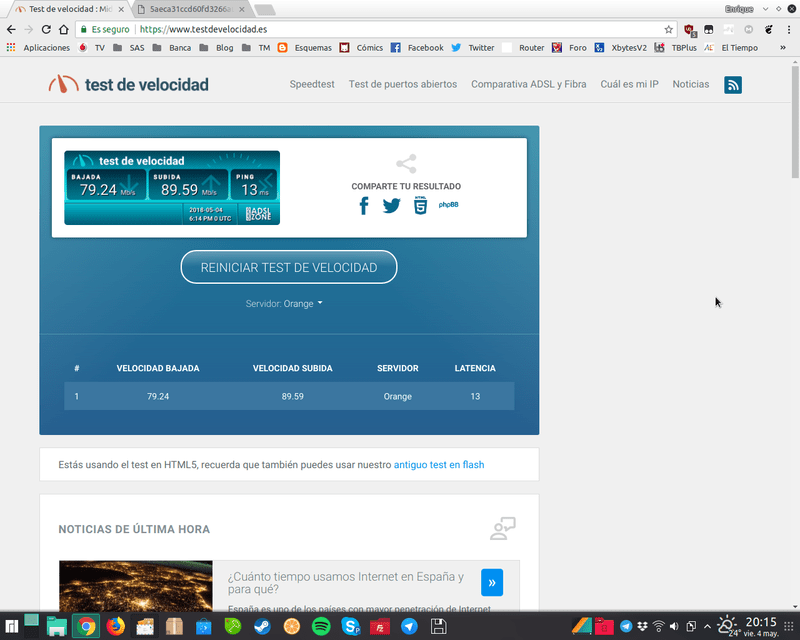Share result on Facebook icon

click(x=364, y=206)
